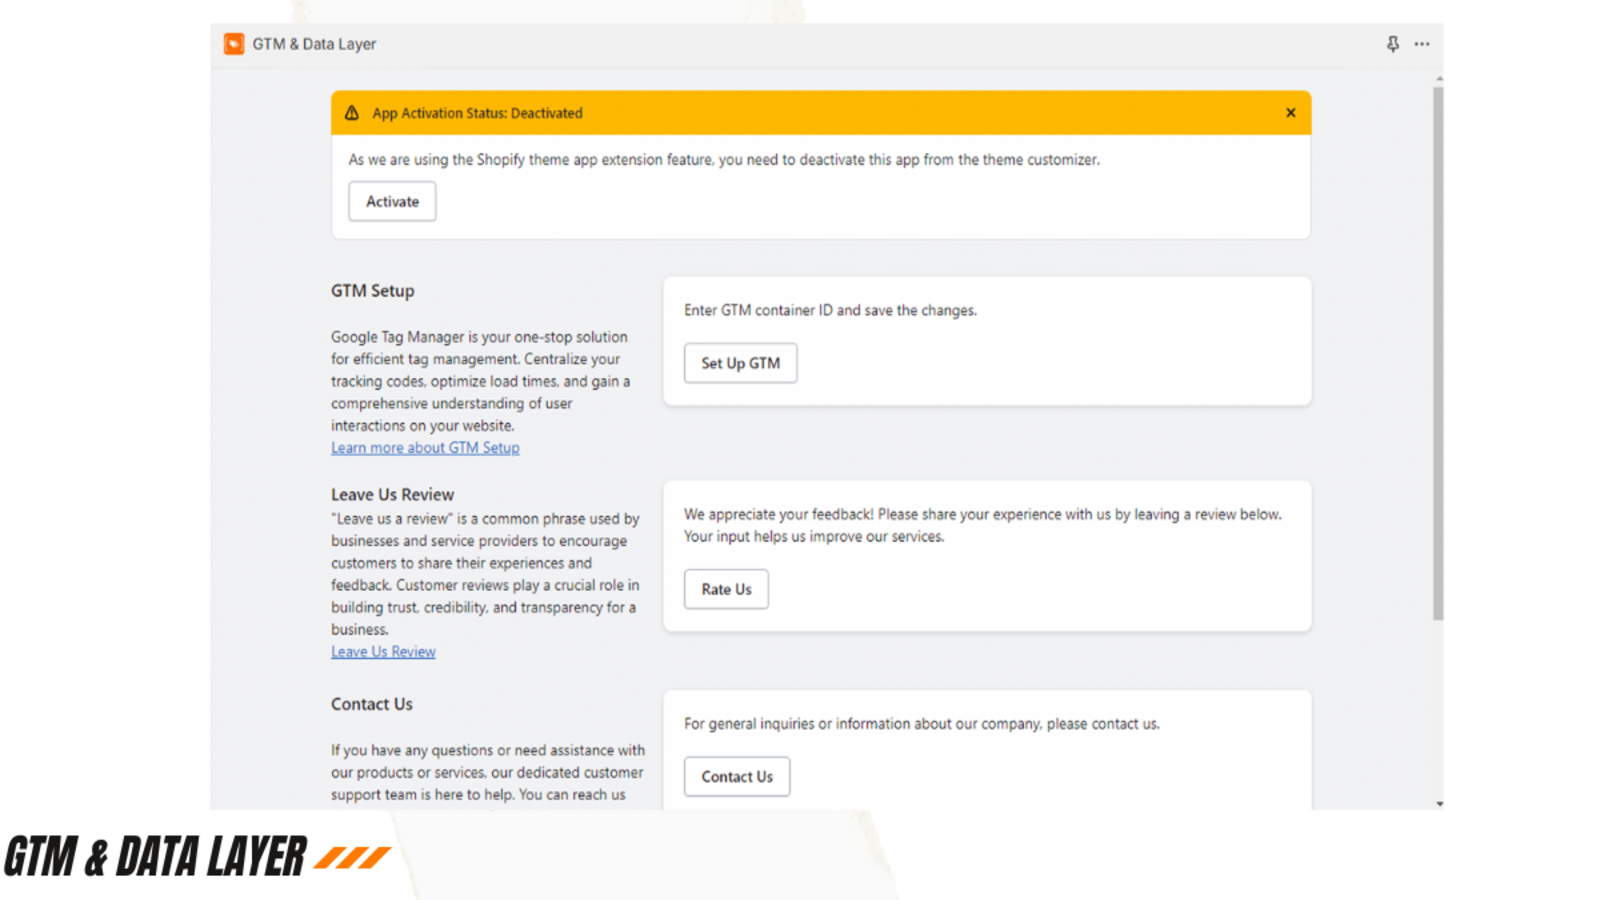Click the Set Up GTM button
This screenshot has width=1600, height=900.
(741, 363)
